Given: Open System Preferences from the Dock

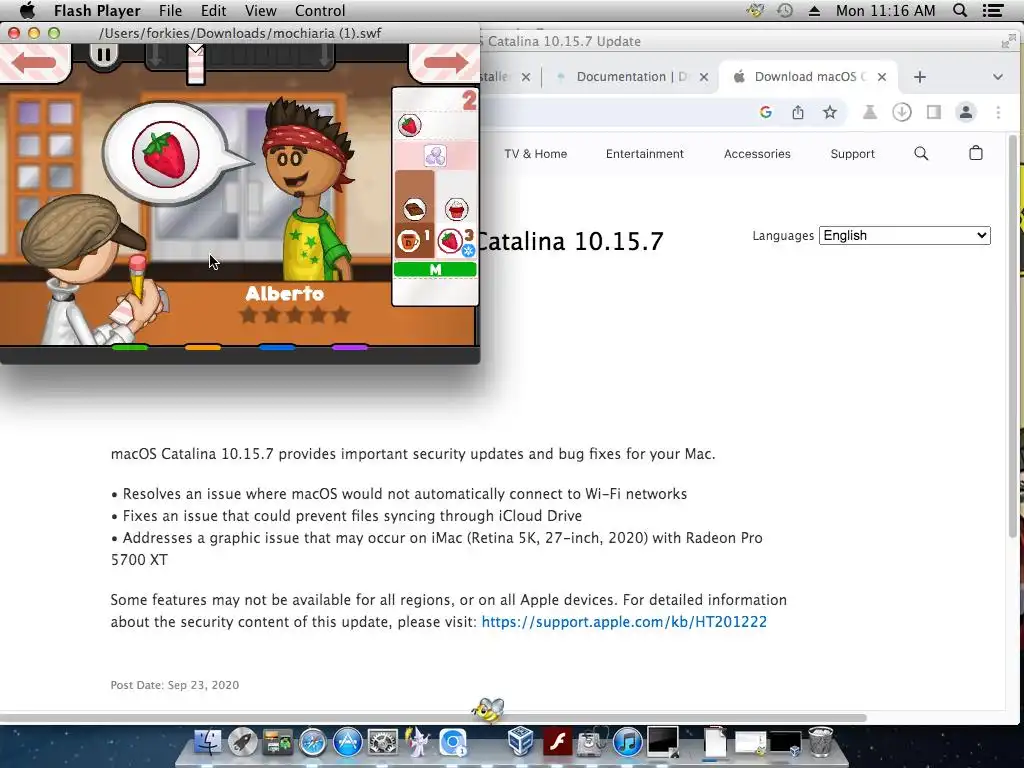Looking at the screenshot, I should 383,743.
